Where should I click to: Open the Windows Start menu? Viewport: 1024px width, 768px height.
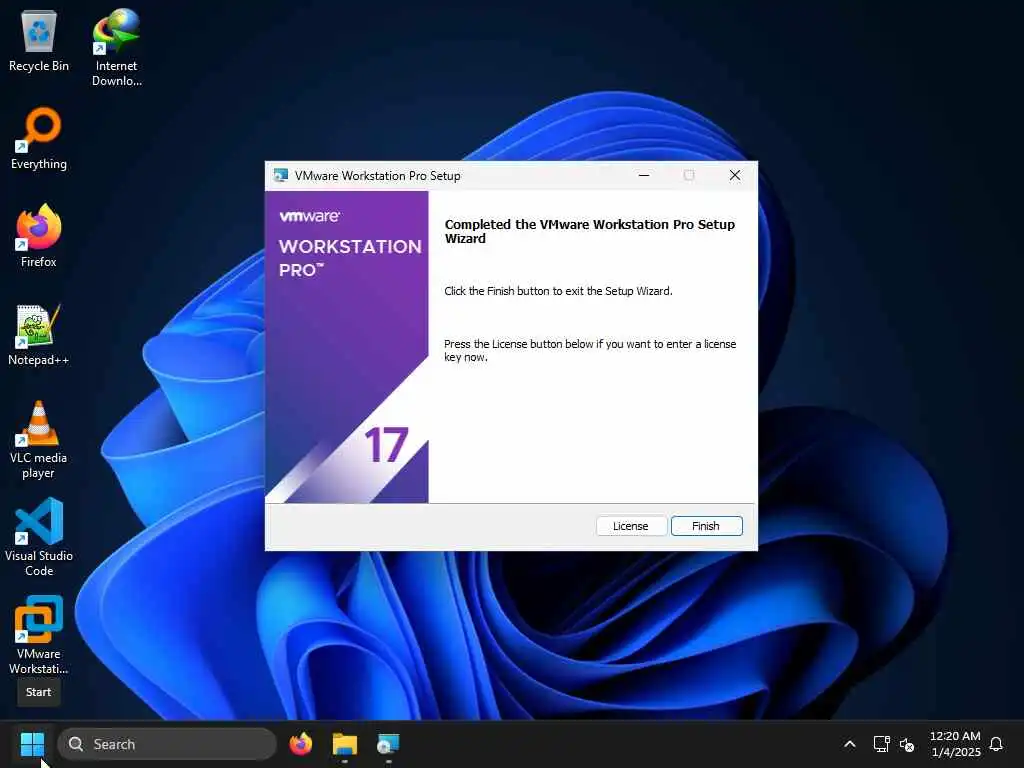point(32,744)
